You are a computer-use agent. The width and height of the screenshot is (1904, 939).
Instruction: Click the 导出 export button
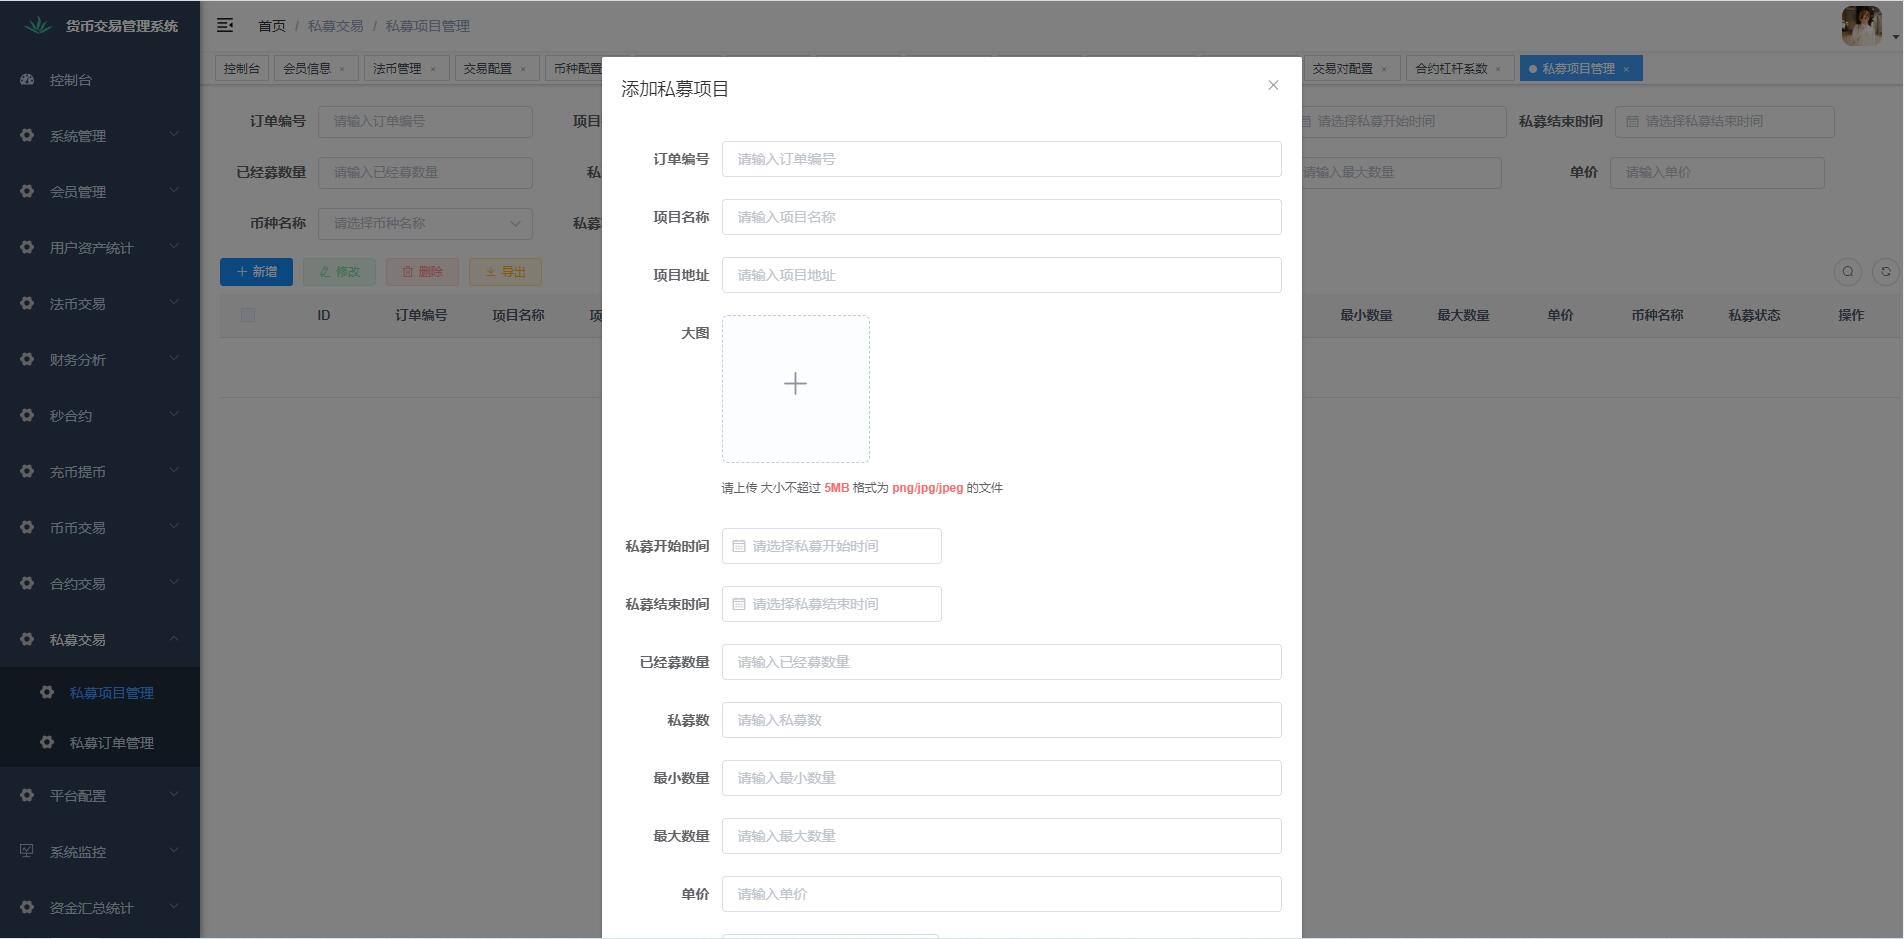[505, 271]
